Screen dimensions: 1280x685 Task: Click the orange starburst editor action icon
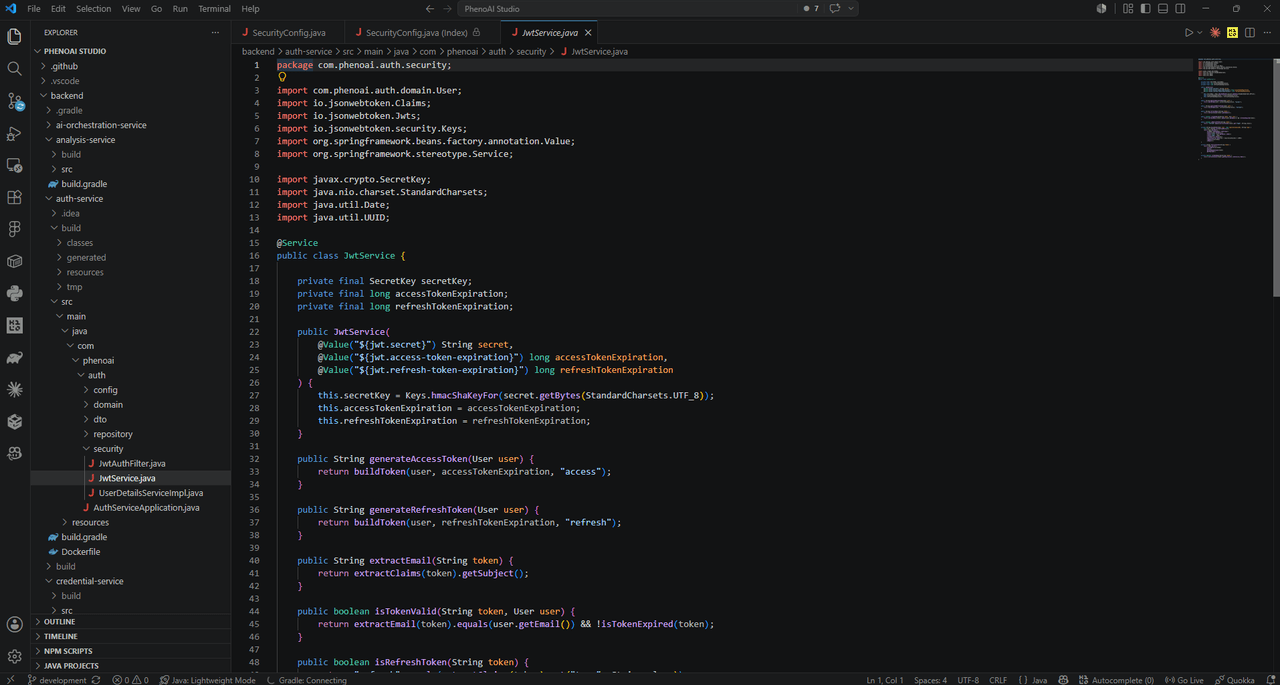pyautogui.click(x=1216, y=33)
